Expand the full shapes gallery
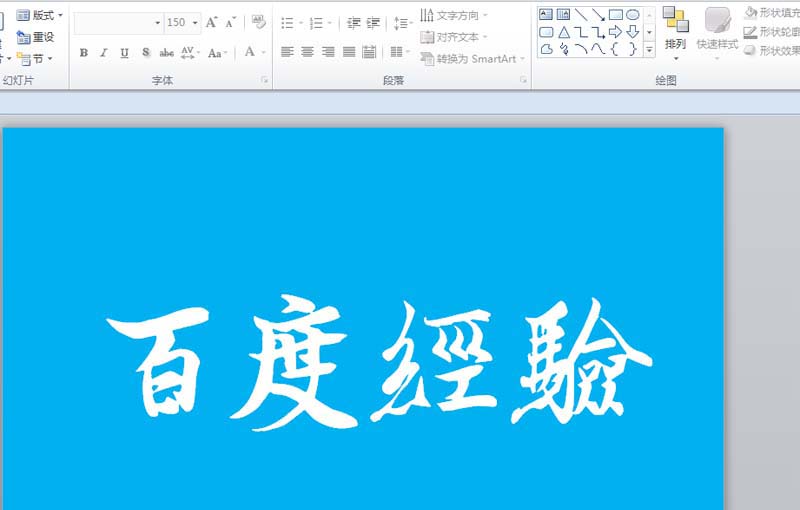This screenshot has height=510, width=800. (649, 50)
